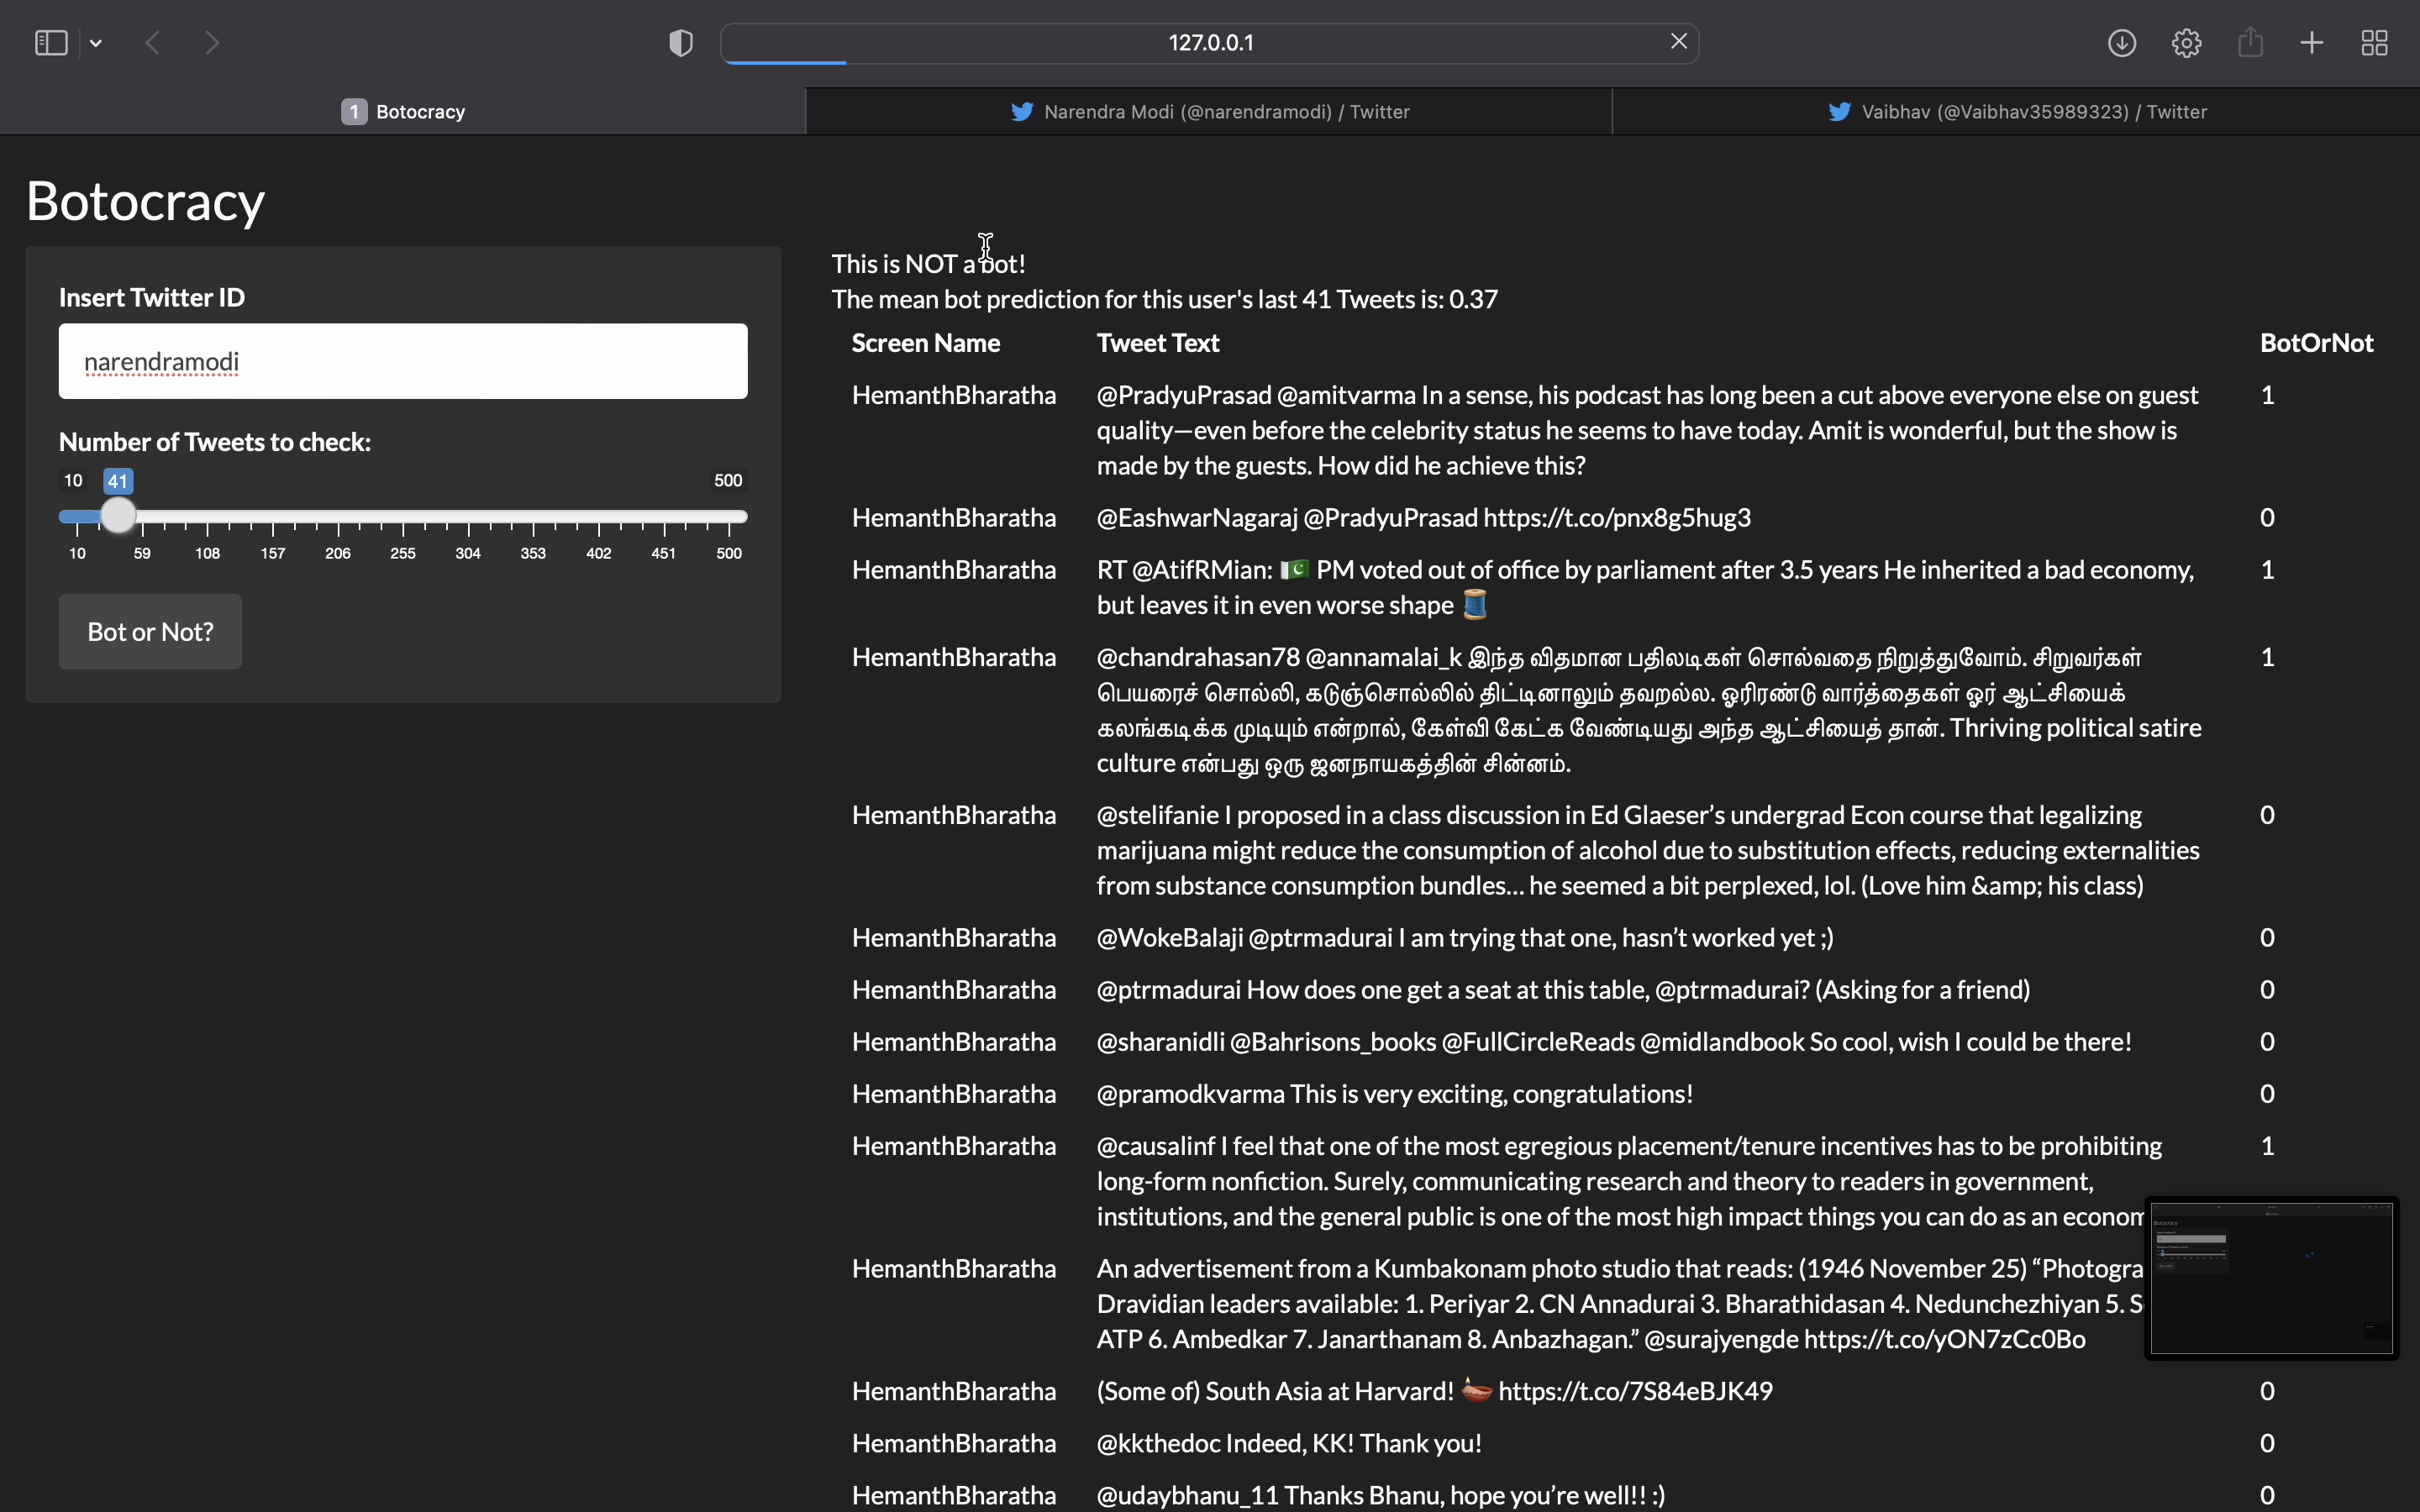Click the address bar showing 127.0.0.1
Image resolution: width=2420 pixels, height=1512 pixels.
1210,43
